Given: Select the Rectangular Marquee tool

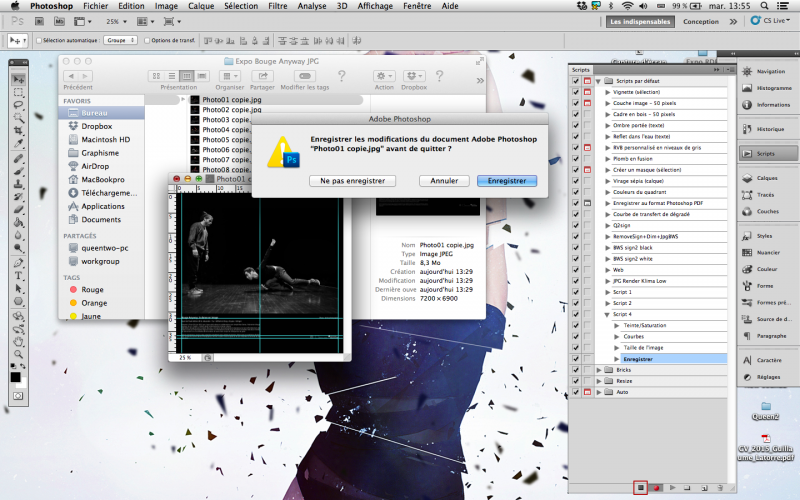Looking at the screenshot, I should pyautogui.click(x=18, y=92).
